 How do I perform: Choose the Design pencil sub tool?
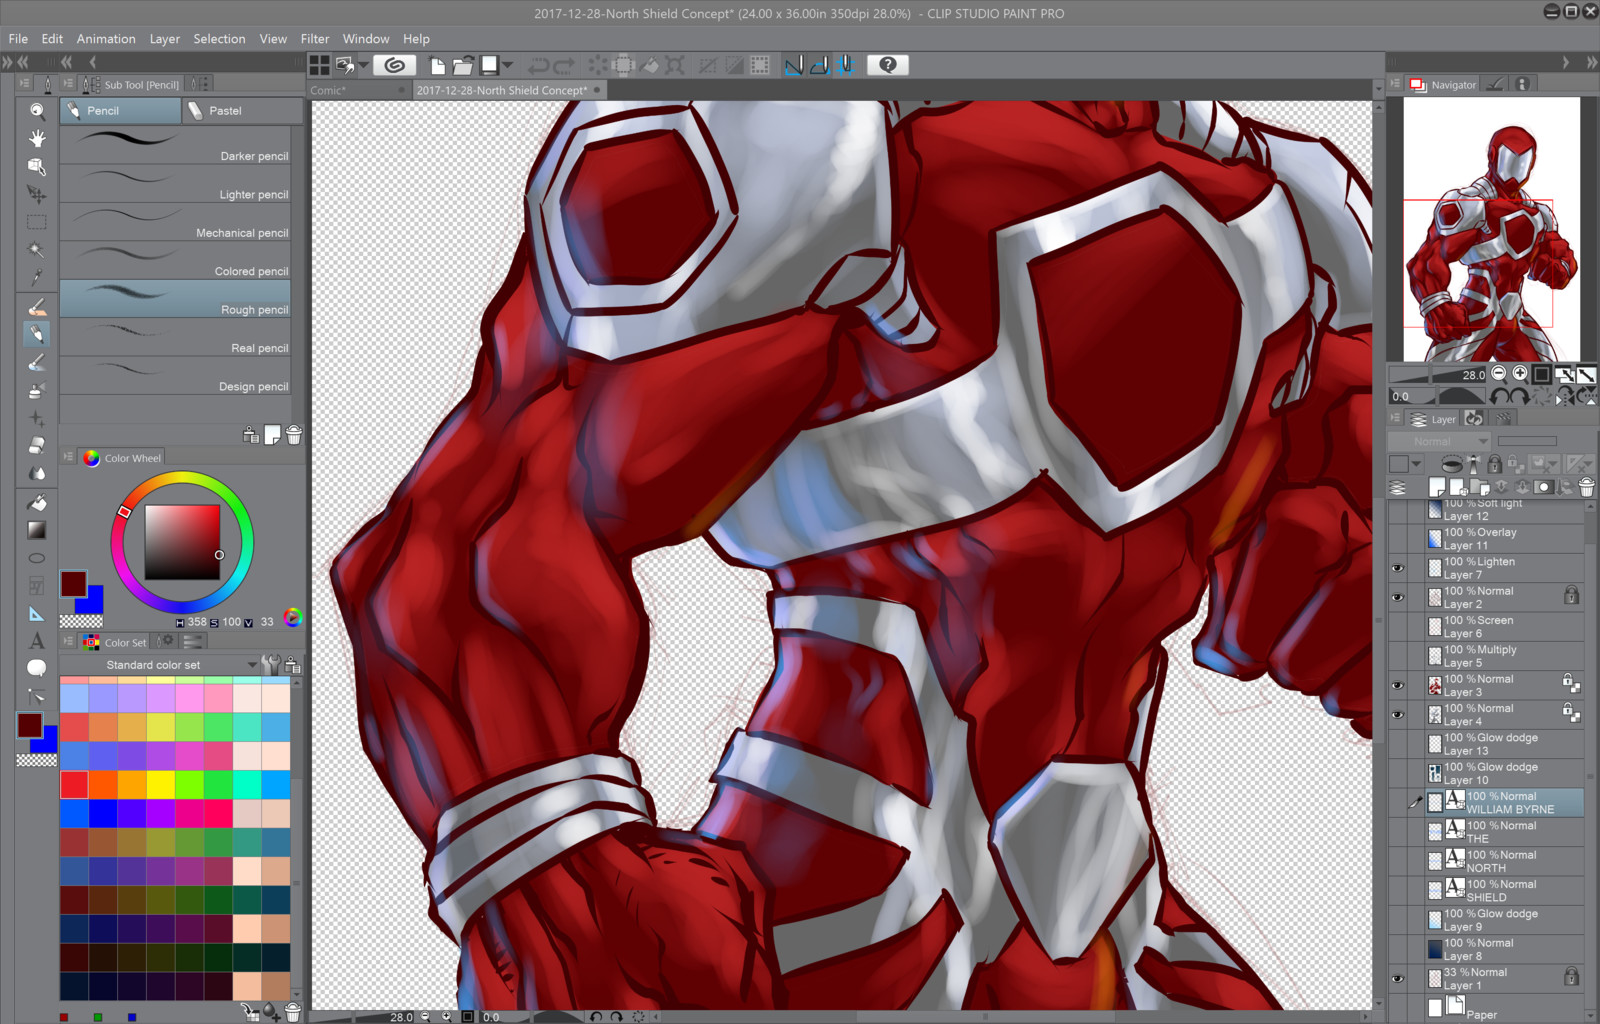click(x=175, y=375)
